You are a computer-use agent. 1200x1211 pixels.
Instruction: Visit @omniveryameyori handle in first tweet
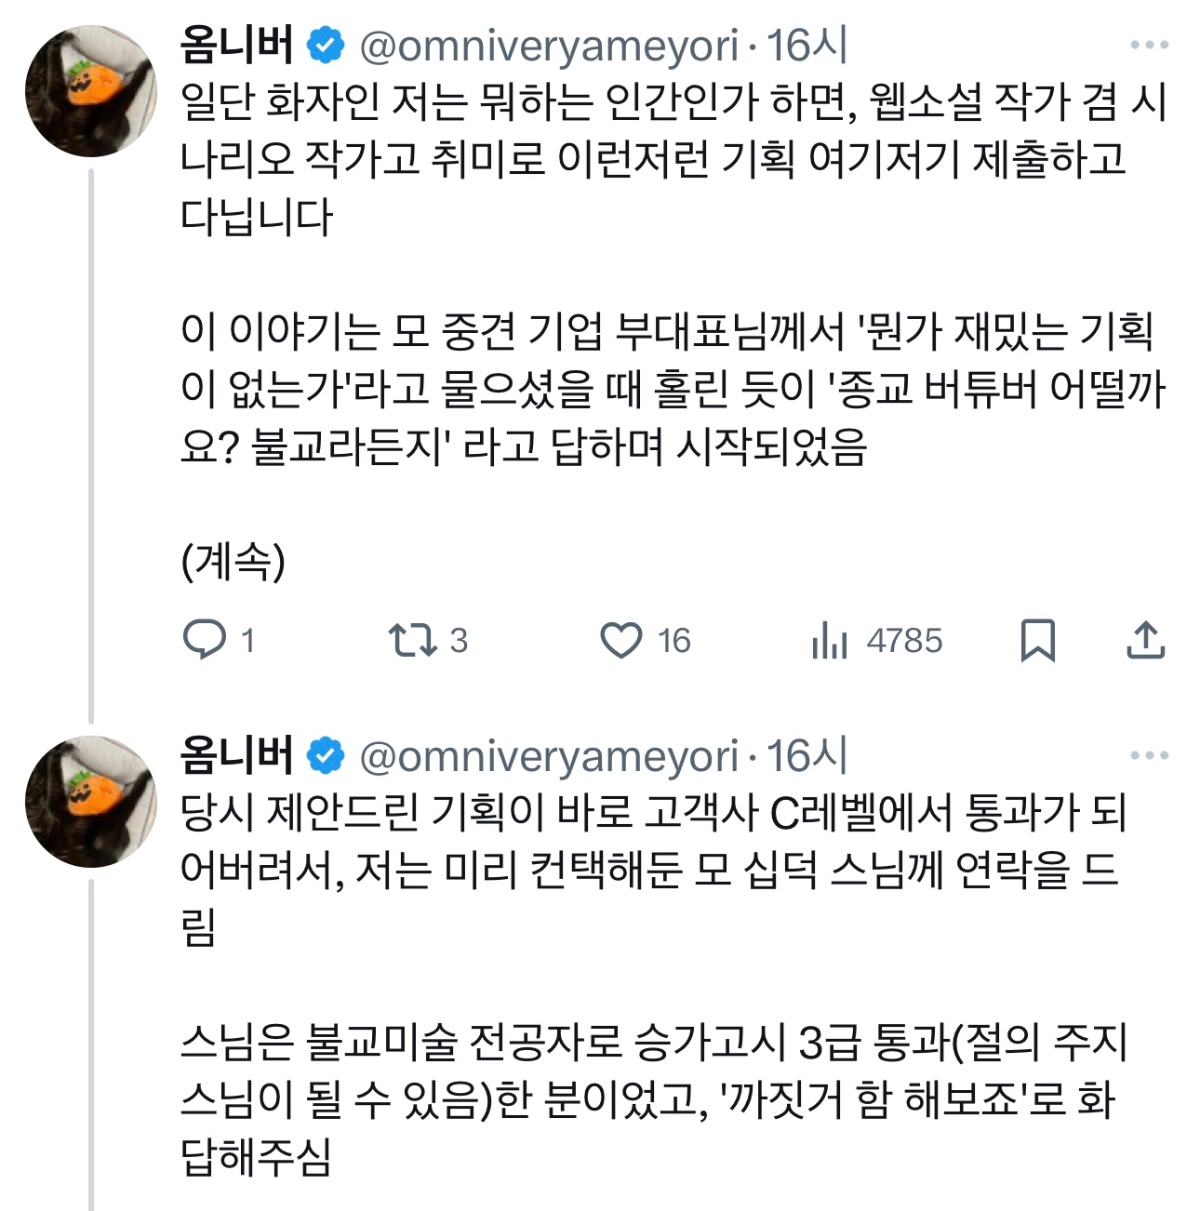click(549, 46)
